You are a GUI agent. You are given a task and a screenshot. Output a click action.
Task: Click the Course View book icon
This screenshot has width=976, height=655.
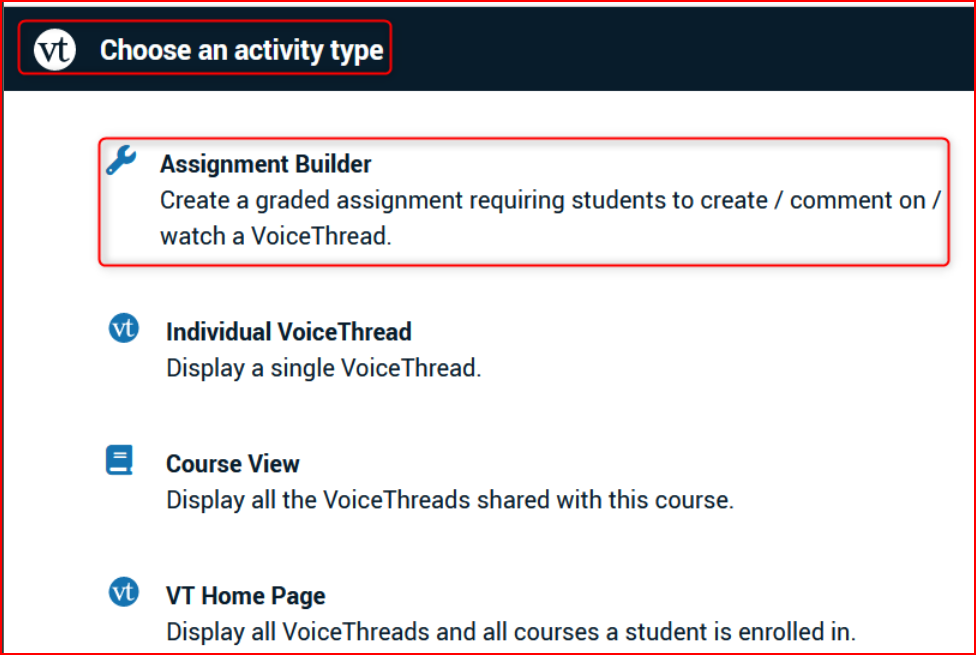tap(120, 460)
